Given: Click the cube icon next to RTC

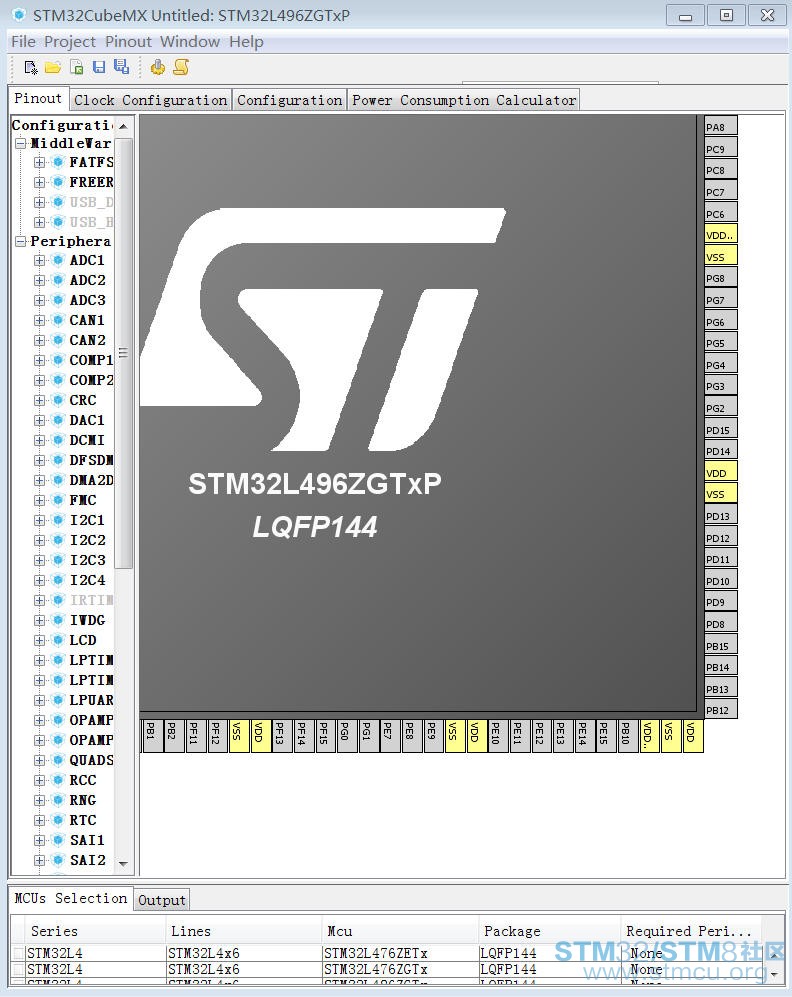Looking at the screenshot, I should [58, 820].
